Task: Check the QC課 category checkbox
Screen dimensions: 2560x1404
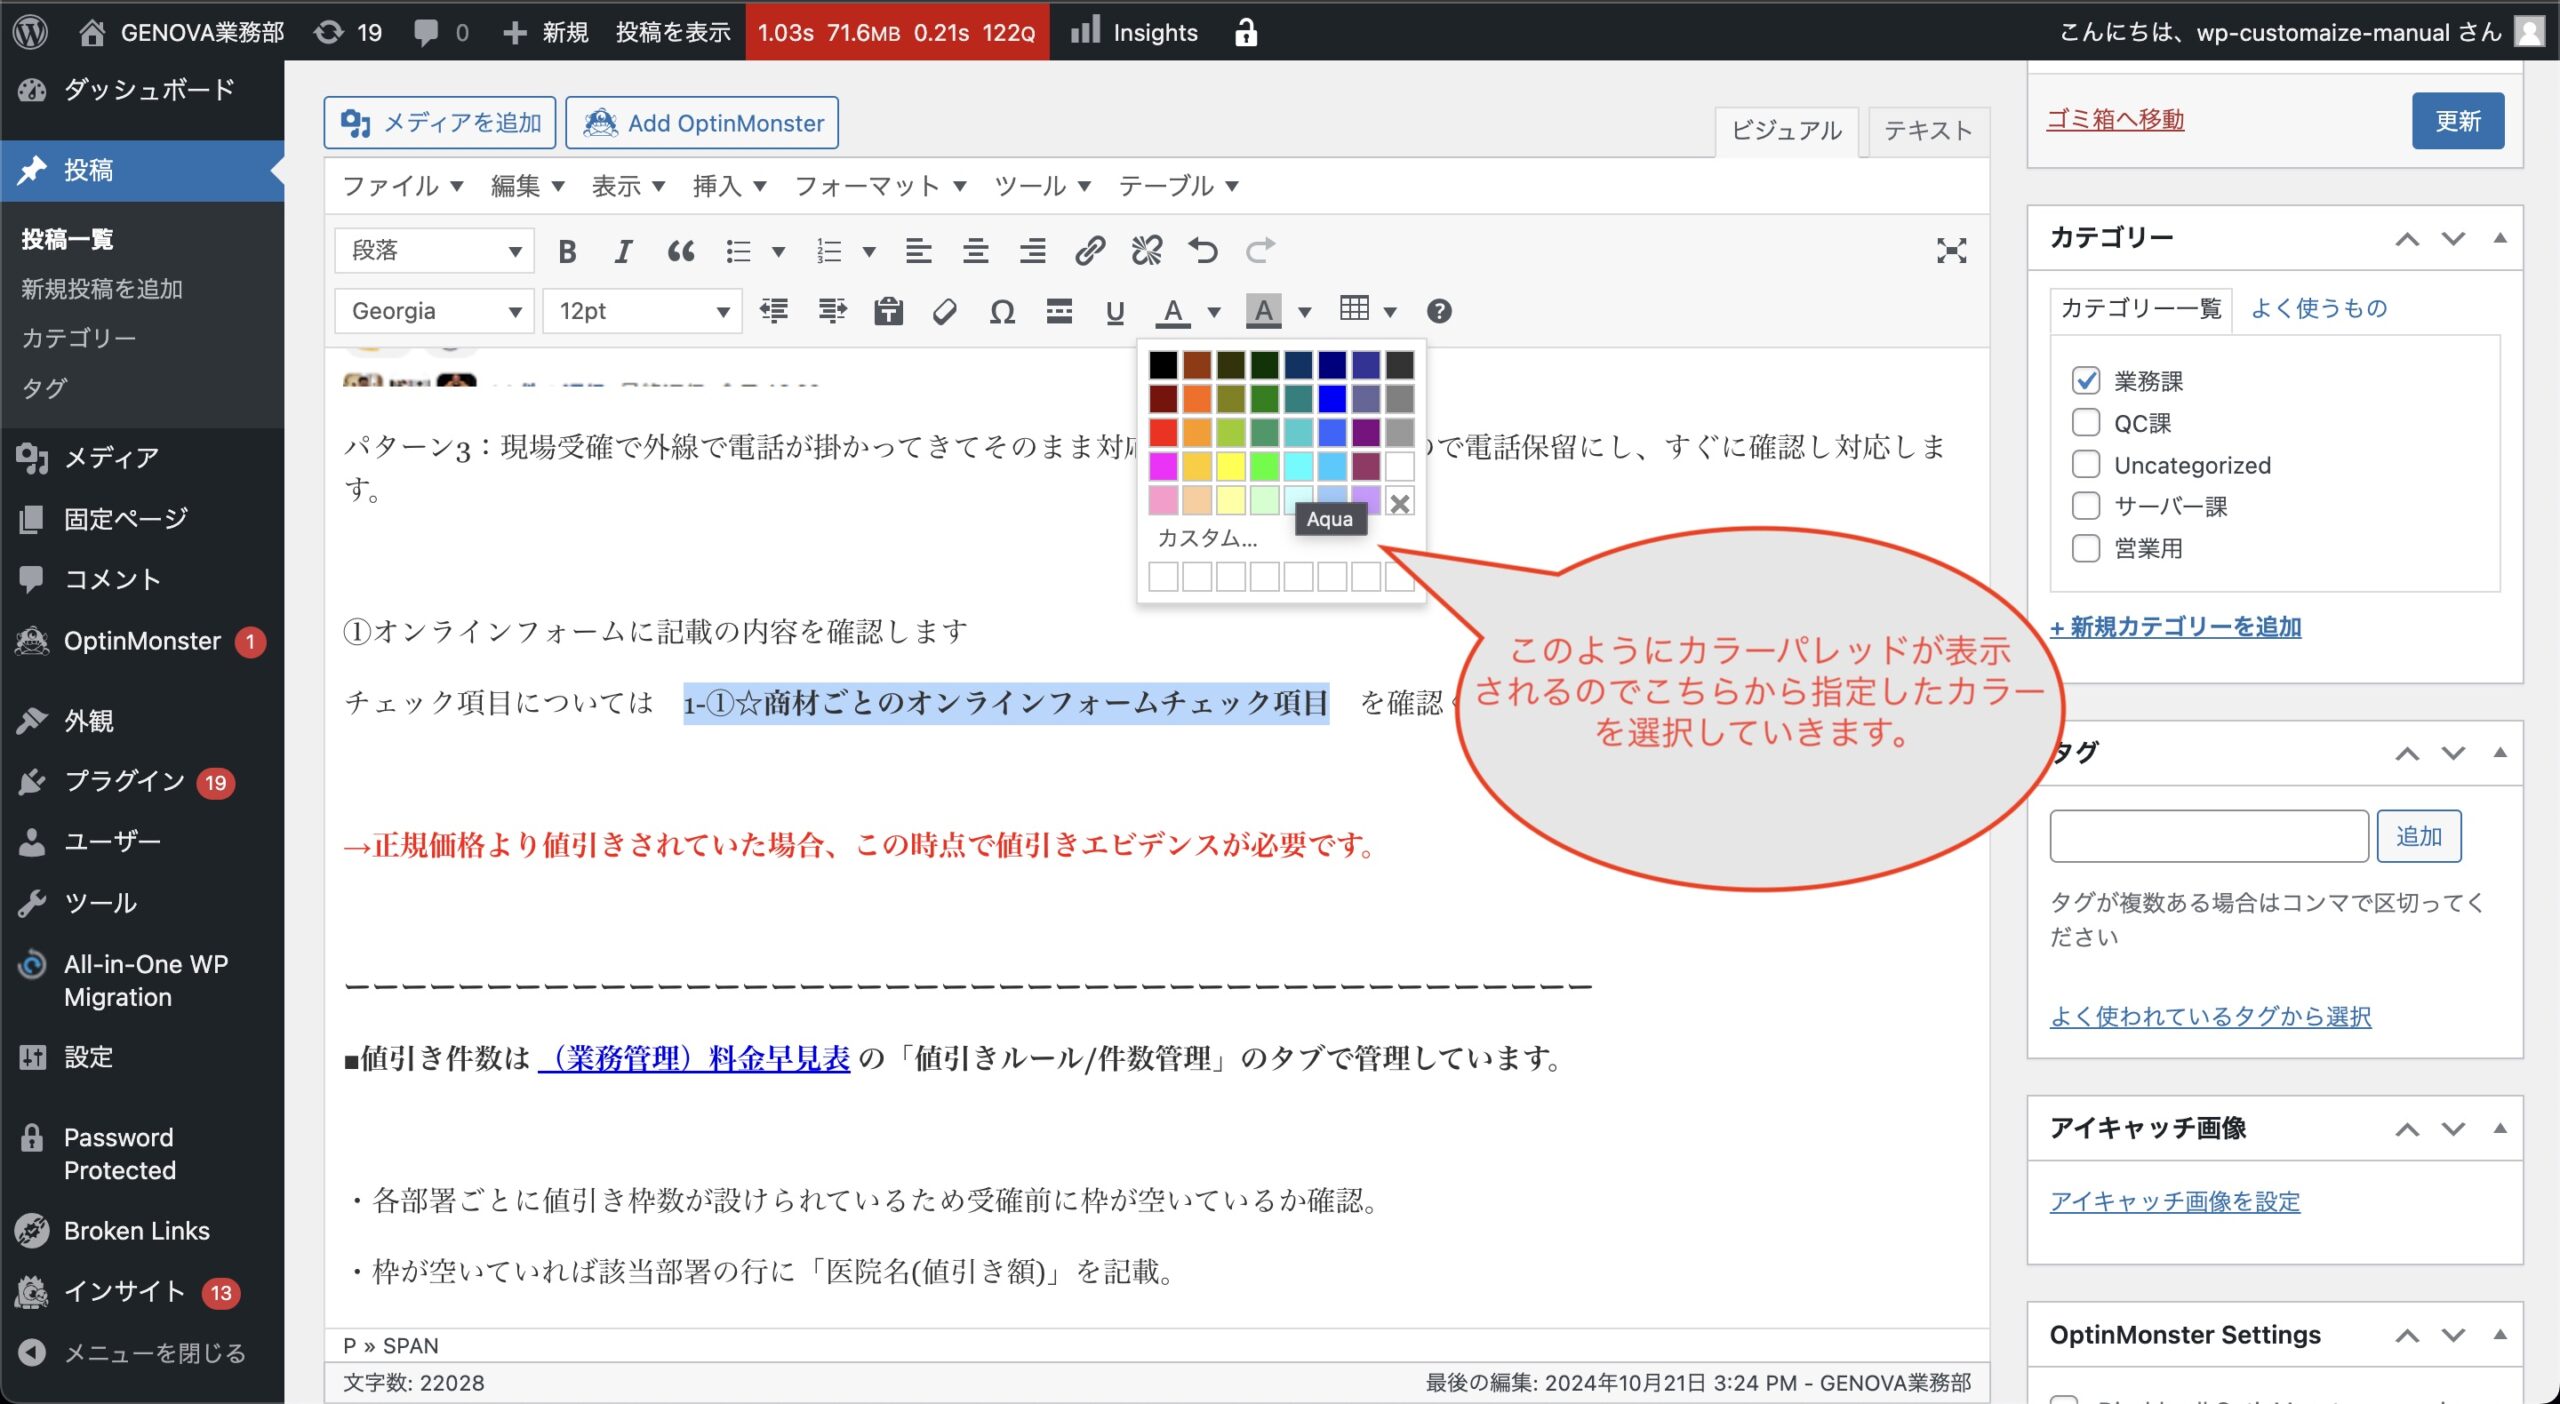Action: (x=2086, y=423)
